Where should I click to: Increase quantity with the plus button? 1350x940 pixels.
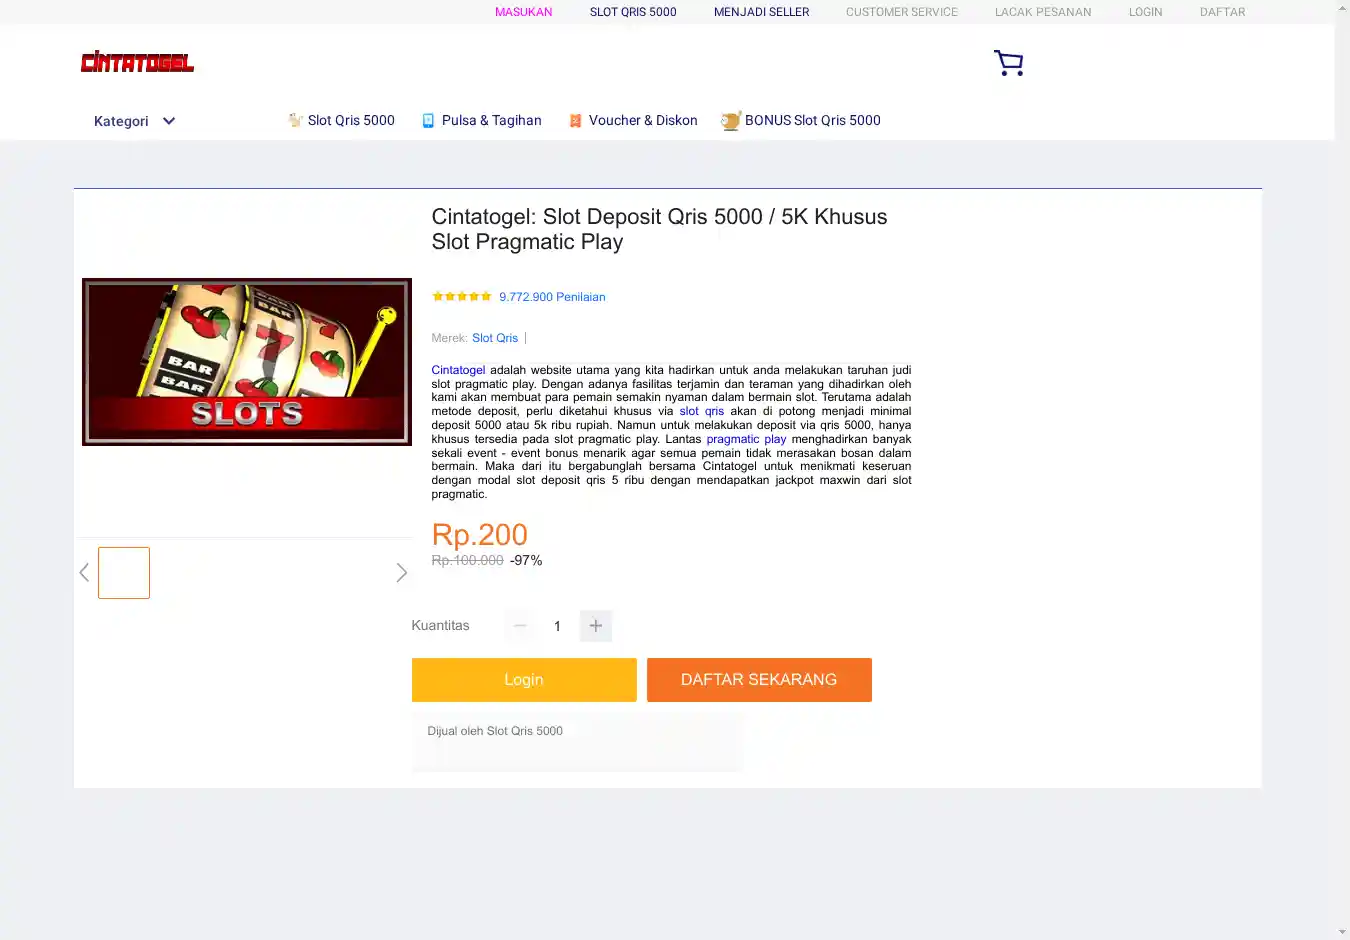pyautogui.click(x=596, y=626)
